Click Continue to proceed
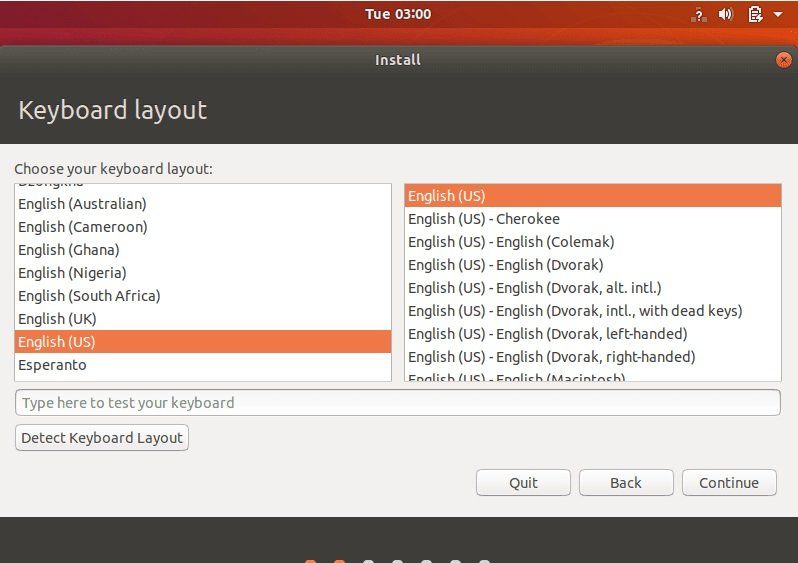 729,483
